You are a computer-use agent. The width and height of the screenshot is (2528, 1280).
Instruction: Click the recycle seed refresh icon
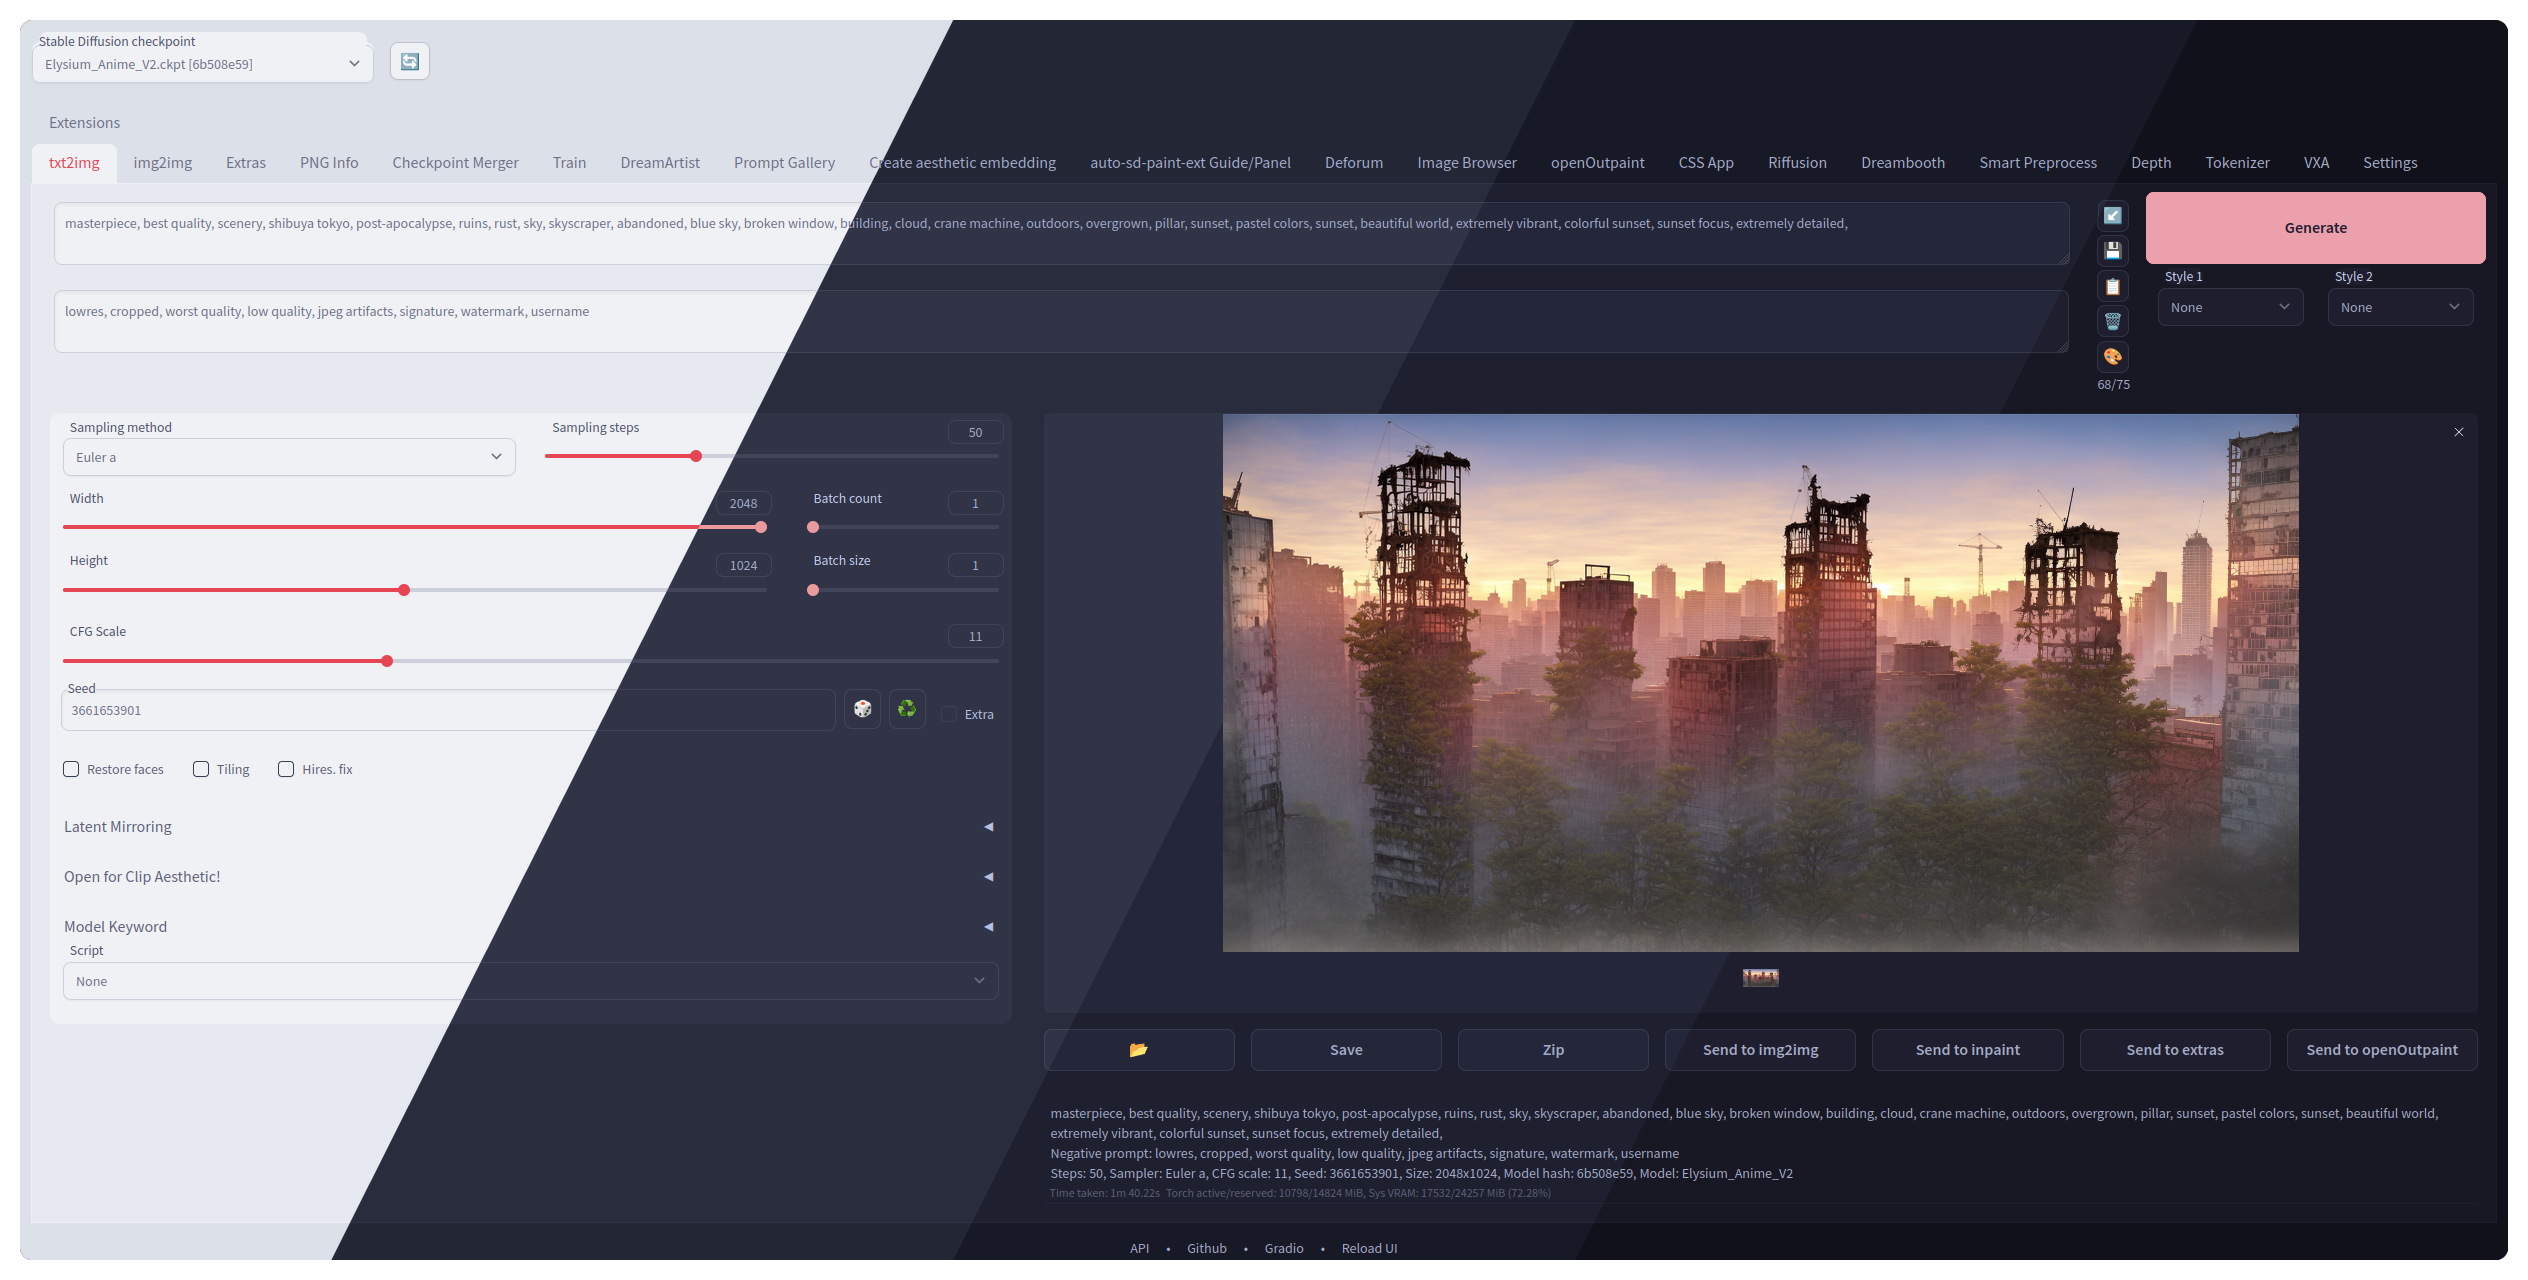point(907,707)
